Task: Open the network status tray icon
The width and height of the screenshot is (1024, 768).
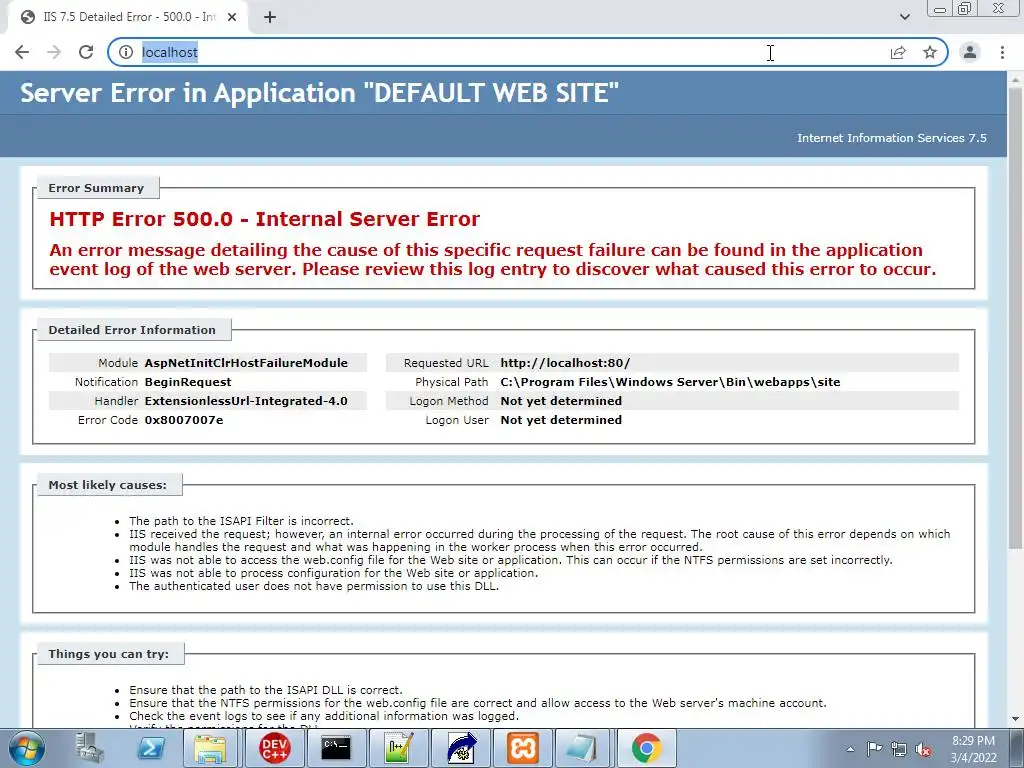Action: (899, 749)
